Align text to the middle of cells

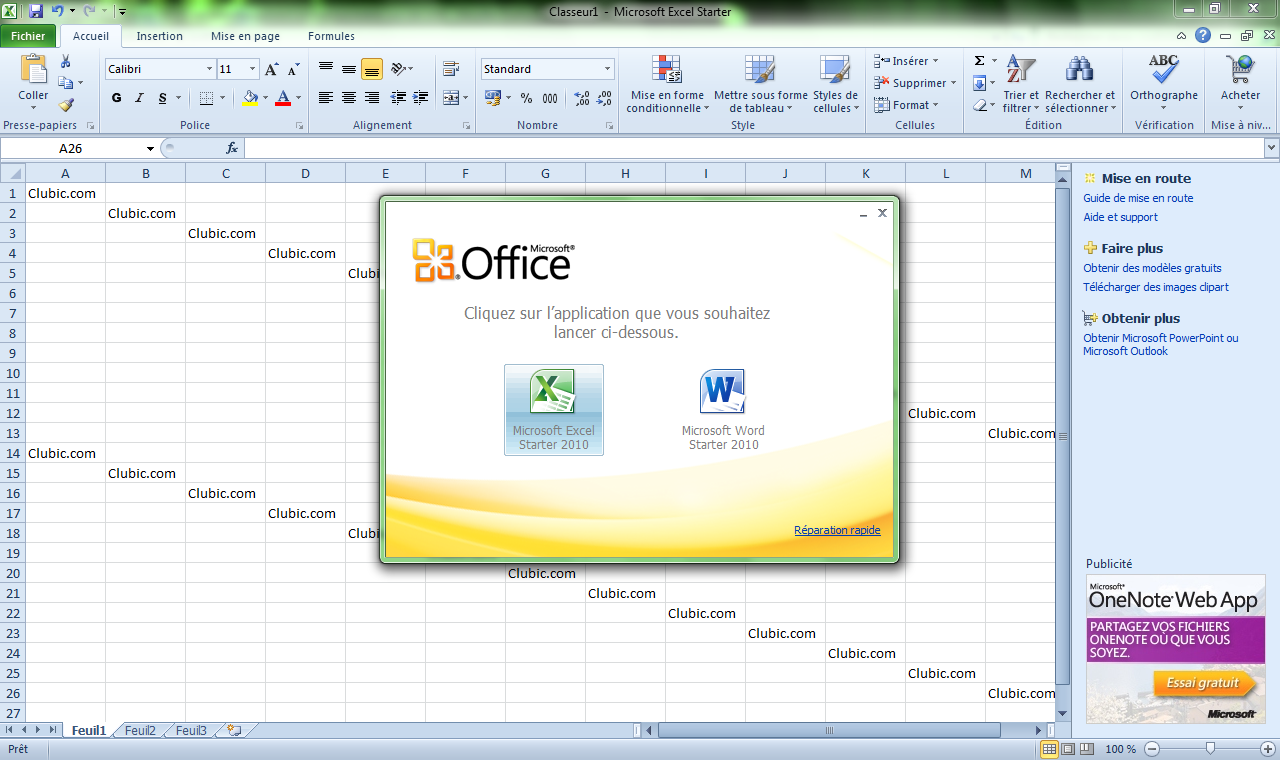click(349, 69)
